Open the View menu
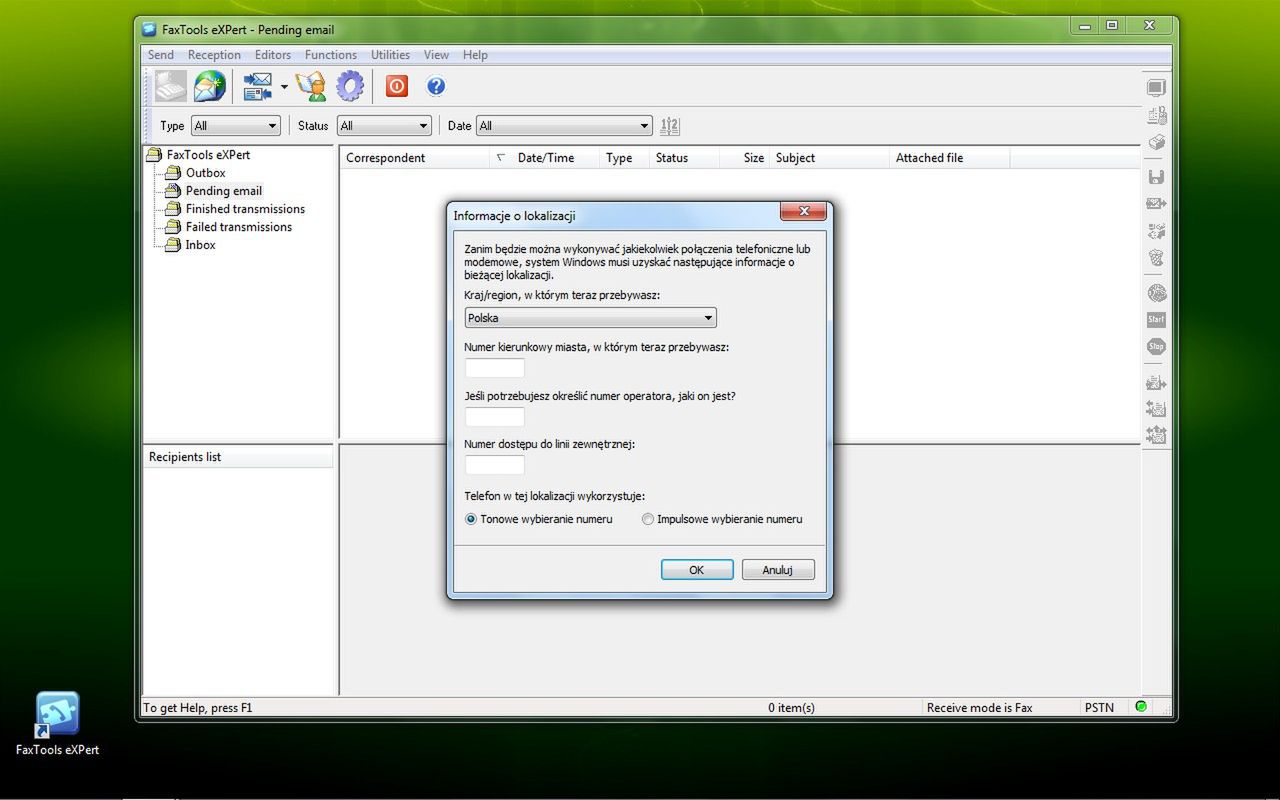The height and width of the screenshot is (800, 1280). click(436, 55)
